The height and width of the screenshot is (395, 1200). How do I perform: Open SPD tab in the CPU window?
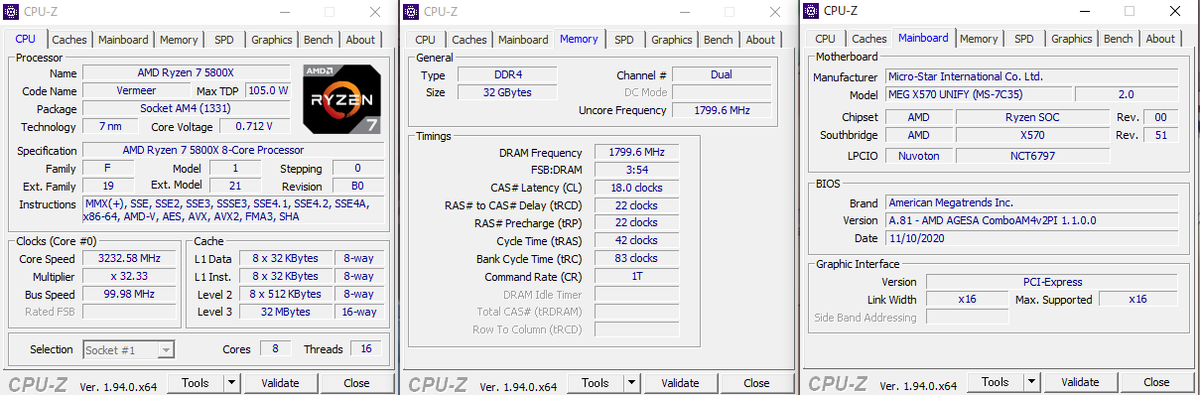click(x=224, y=40)
